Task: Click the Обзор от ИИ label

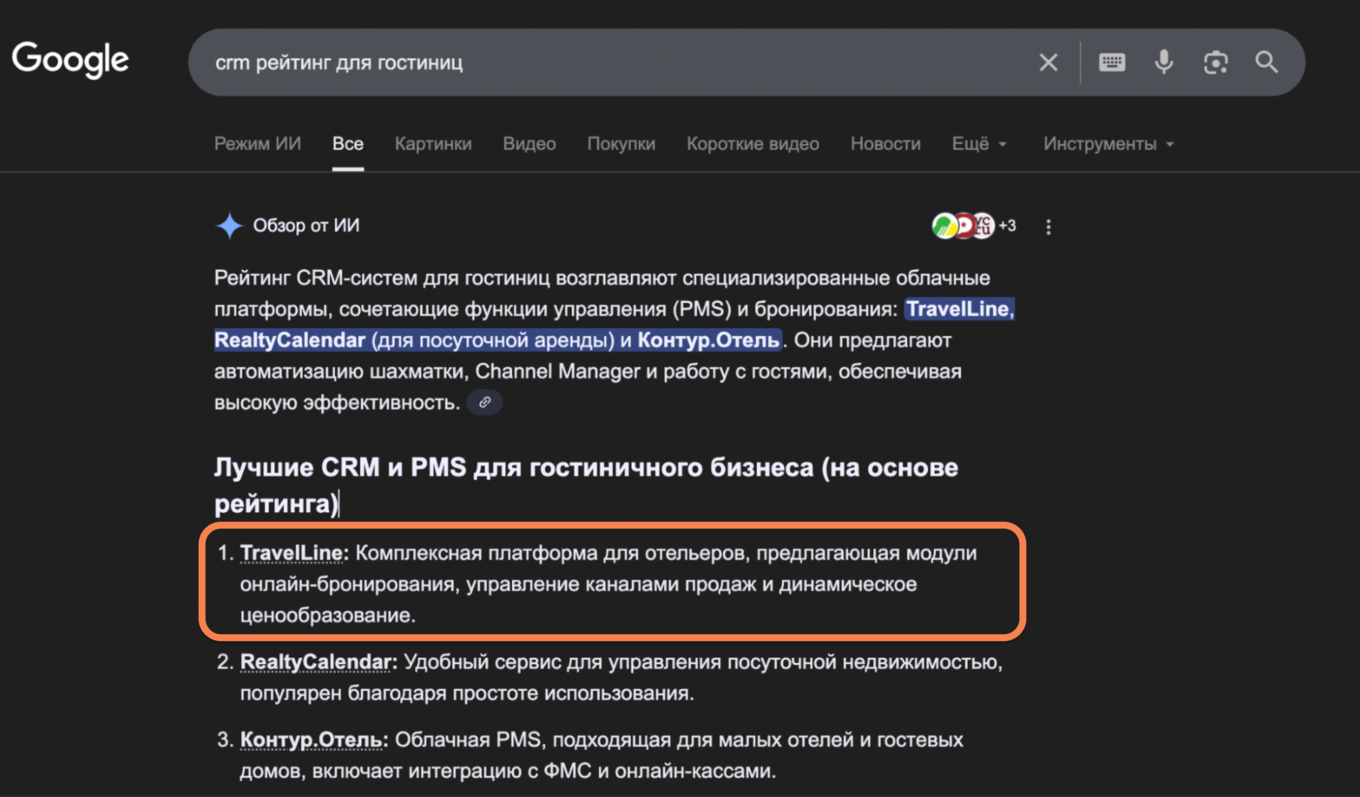Action: coord(306,226)
